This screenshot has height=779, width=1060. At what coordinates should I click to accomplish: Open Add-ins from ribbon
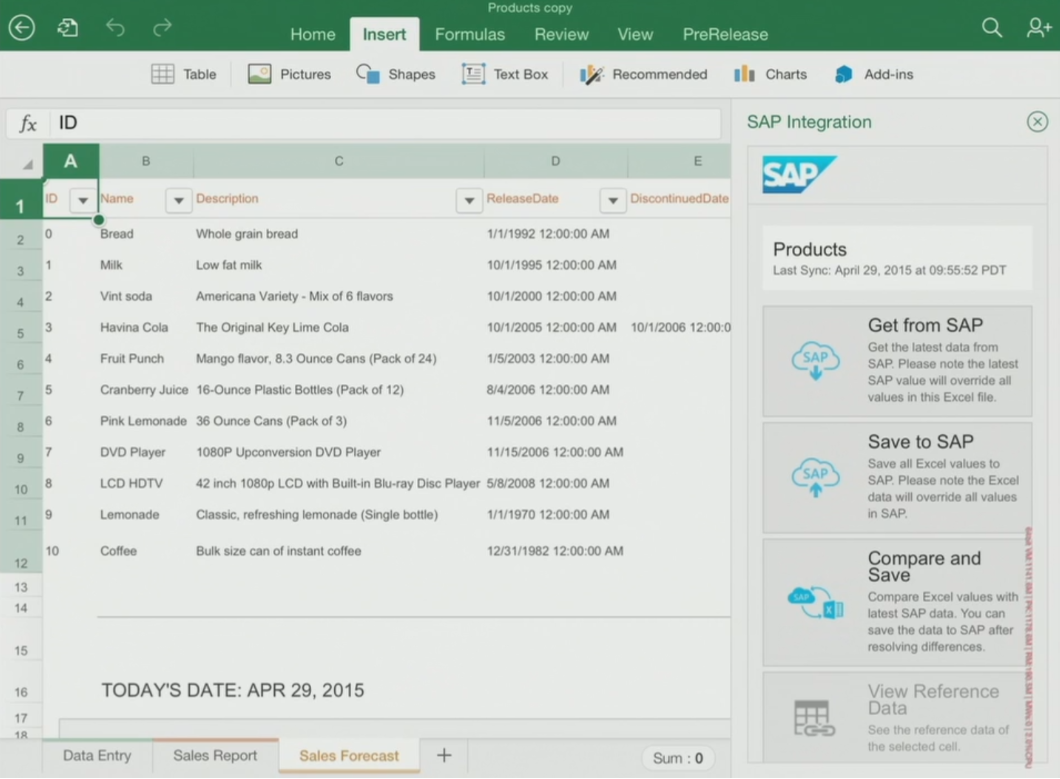click(874, 74)
